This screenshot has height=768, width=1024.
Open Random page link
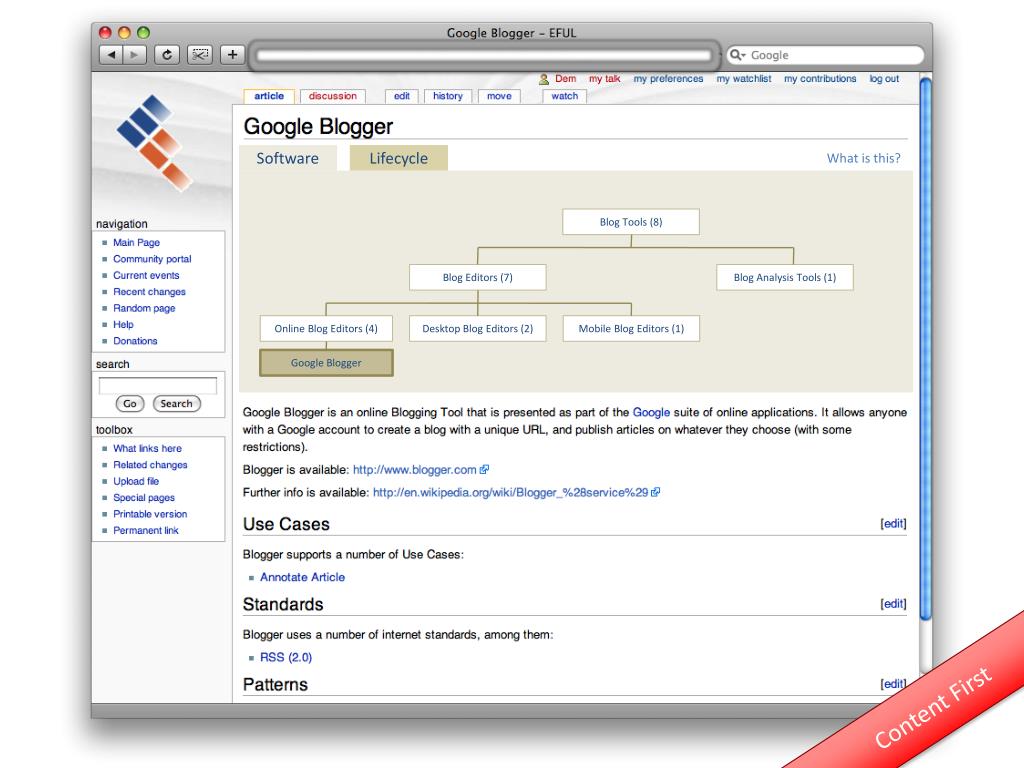pyautogui.click(x=144, y=308)
